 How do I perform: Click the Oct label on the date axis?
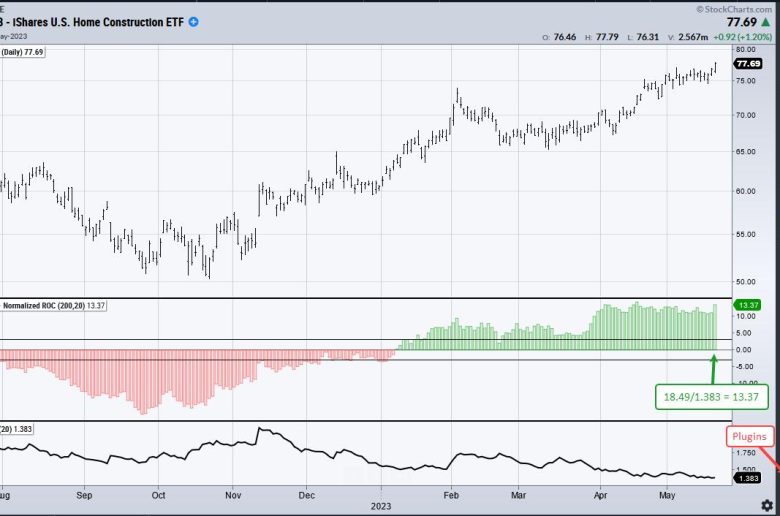[158, 495]
